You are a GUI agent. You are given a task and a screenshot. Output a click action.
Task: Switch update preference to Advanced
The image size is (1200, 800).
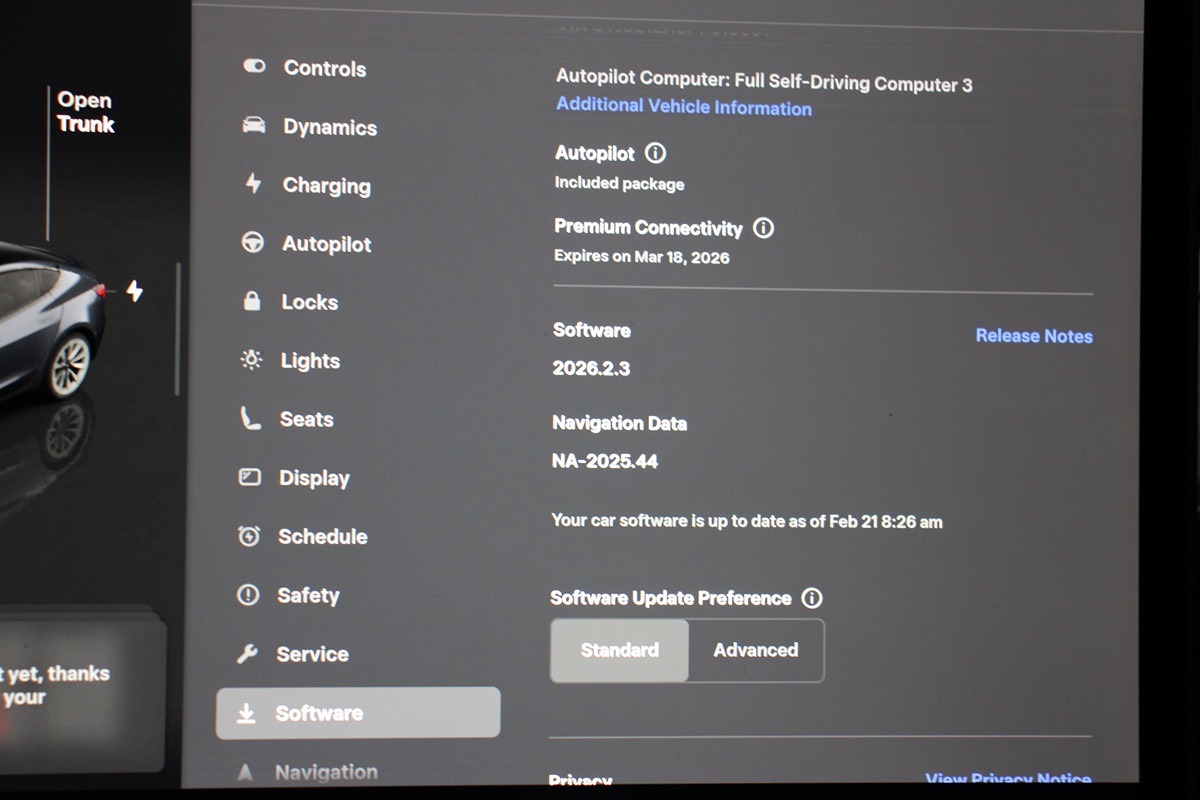coord(756,650)
